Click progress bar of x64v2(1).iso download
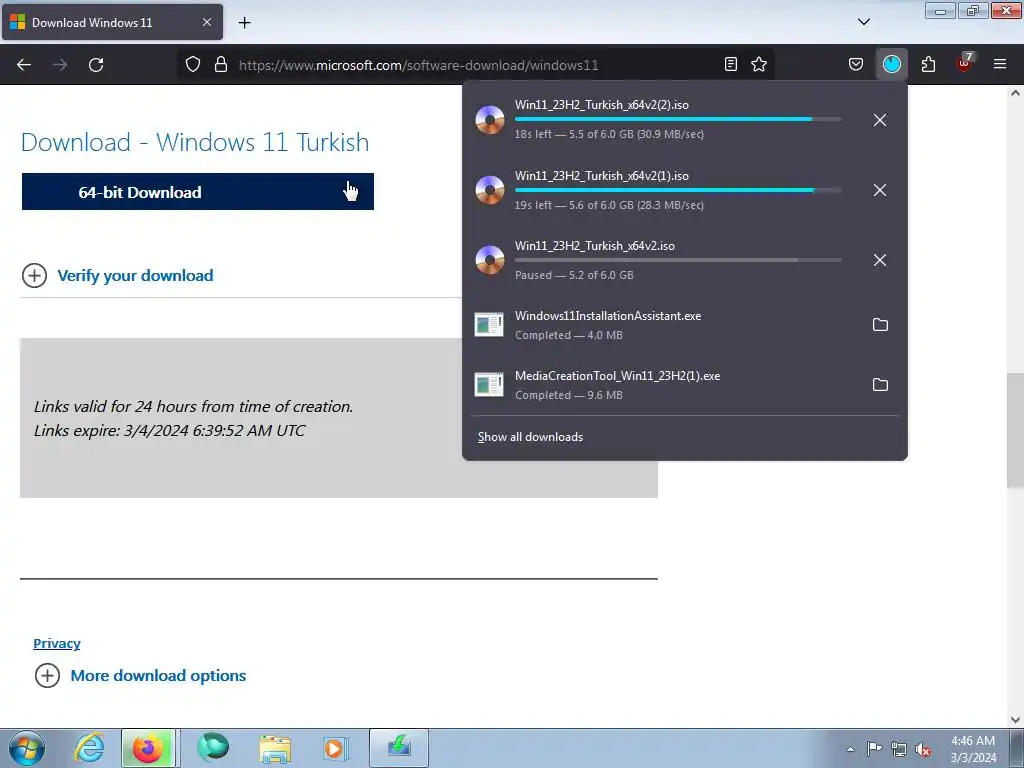 [x=678, y=190]
